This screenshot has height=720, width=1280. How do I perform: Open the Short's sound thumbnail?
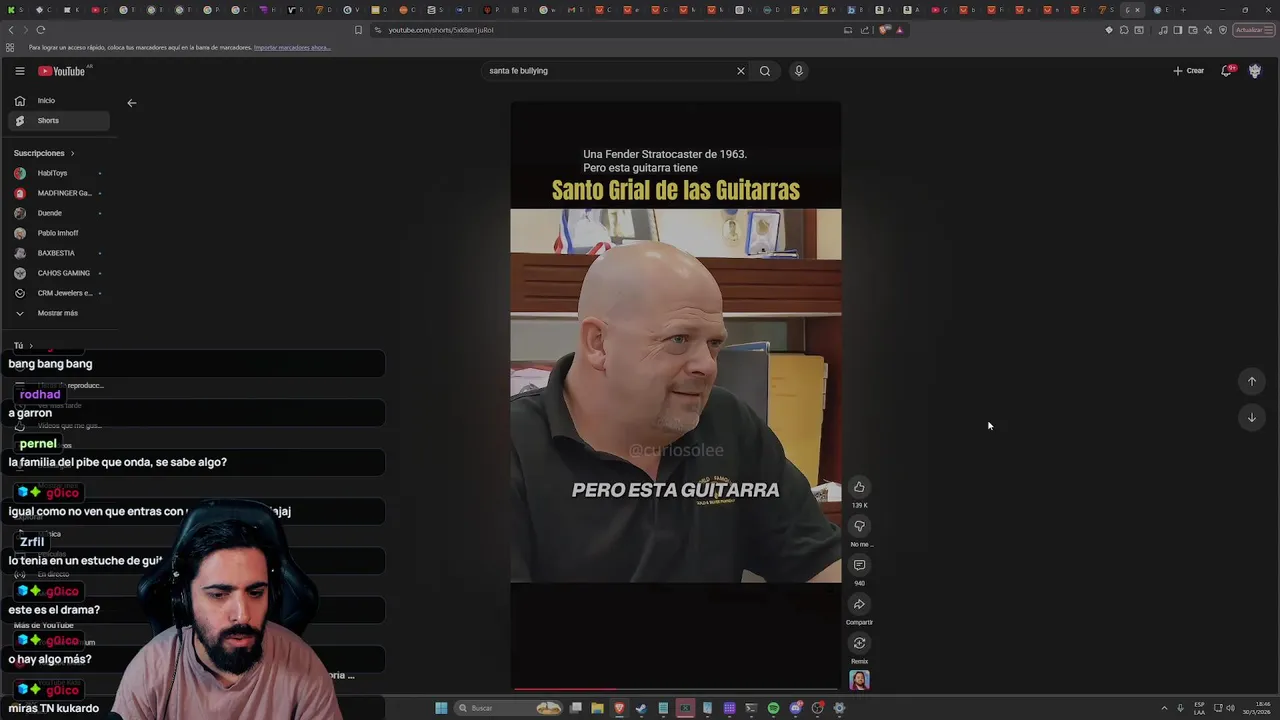(859, 680)
